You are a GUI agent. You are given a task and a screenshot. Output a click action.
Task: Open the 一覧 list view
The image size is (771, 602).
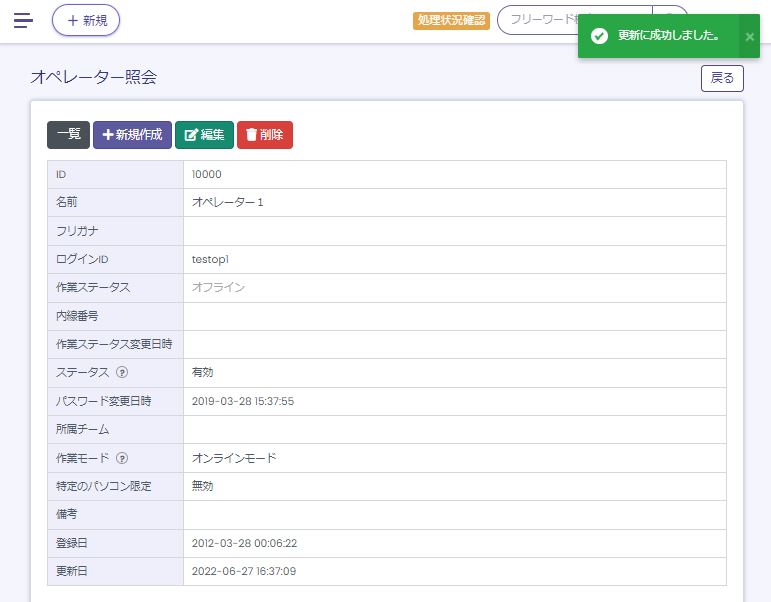click(x=68, y=135)
